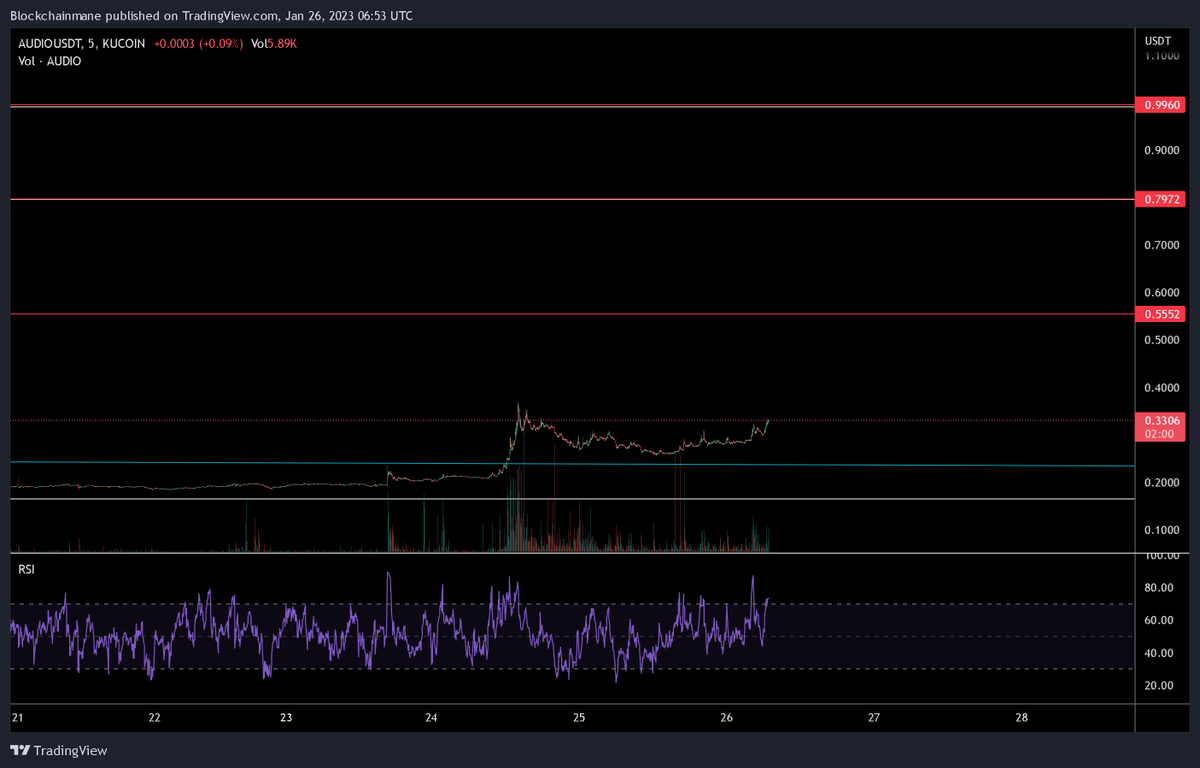Click the Vol · AUDIO indicator label
Screen dimensions: 1200x768
[x=50, y=61]
